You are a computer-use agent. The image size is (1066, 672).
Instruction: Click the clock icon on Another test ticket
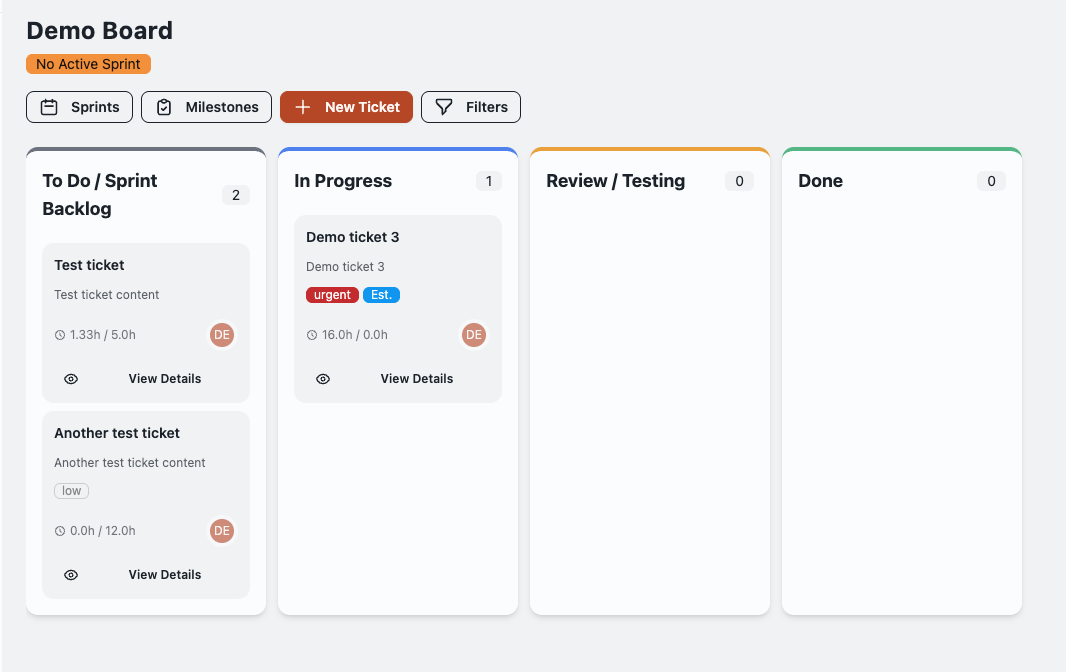pos(59,530)
